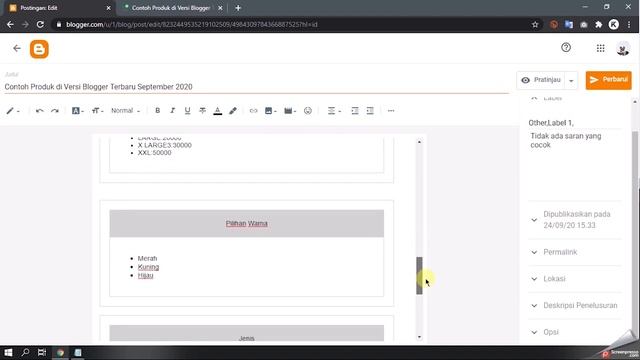Click the XXL:50000 list item
Viewport: 640px width, 360px height.
(154, 153)
